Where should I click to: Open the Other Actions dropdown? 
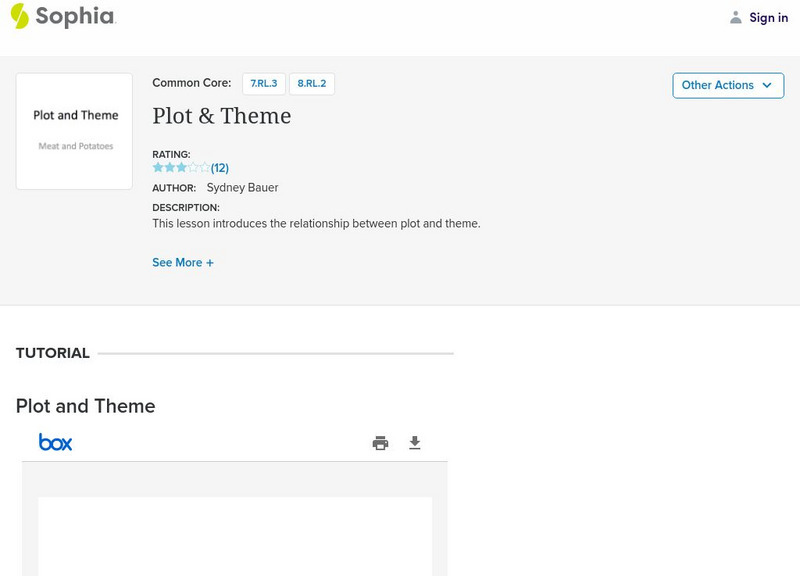(728, 85)
